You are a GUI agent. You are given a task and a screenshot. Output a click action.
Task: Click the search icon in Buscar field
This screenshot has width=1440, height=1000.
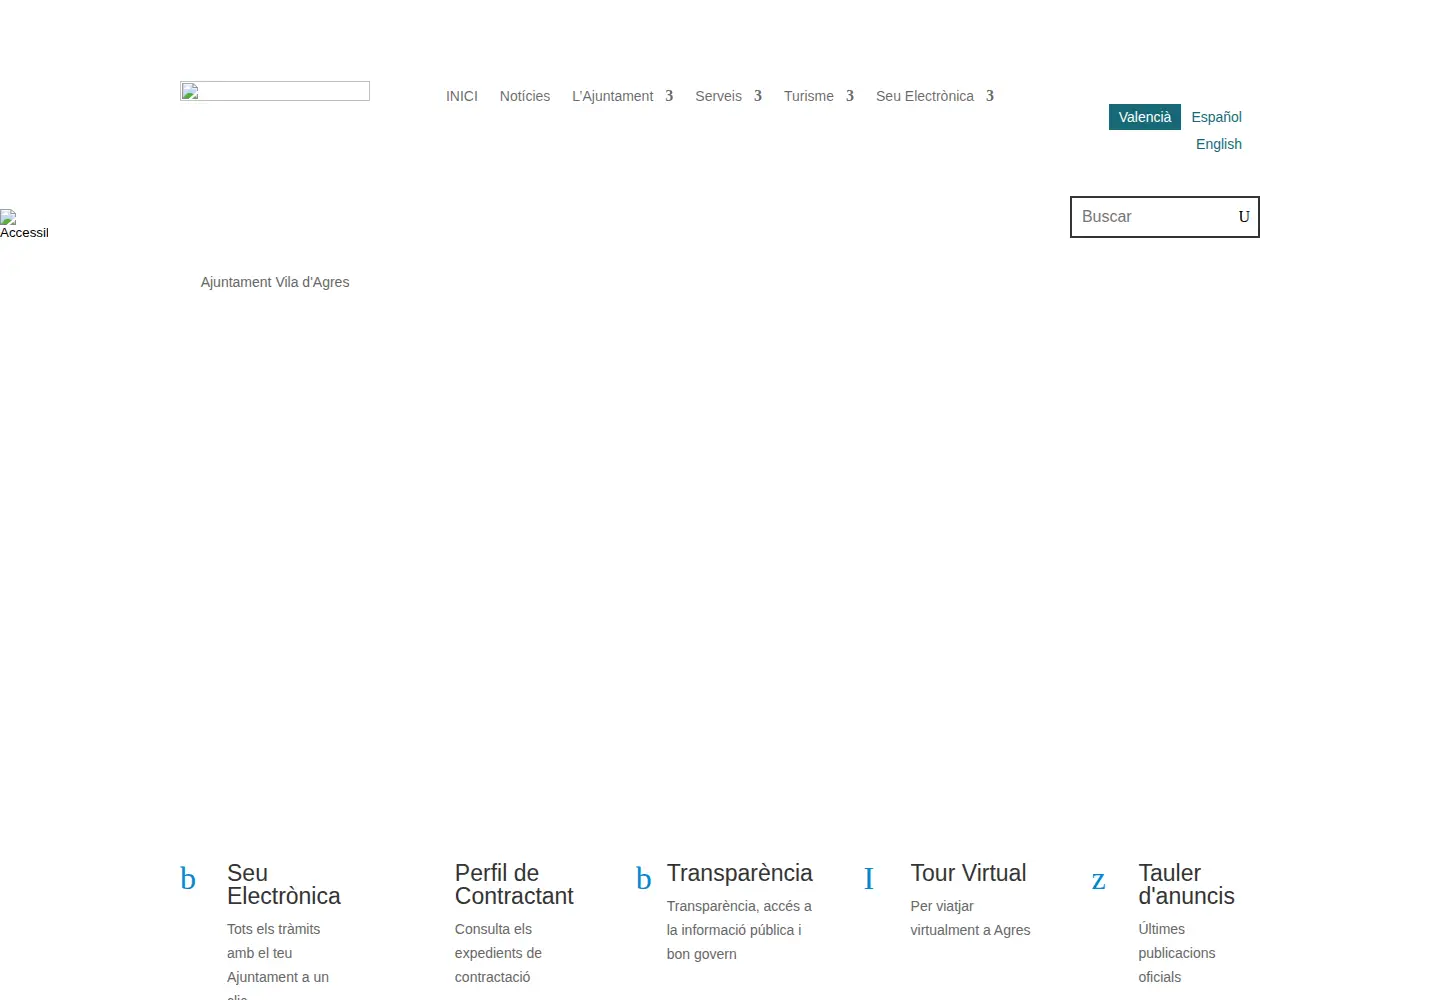pos(1244,217)
